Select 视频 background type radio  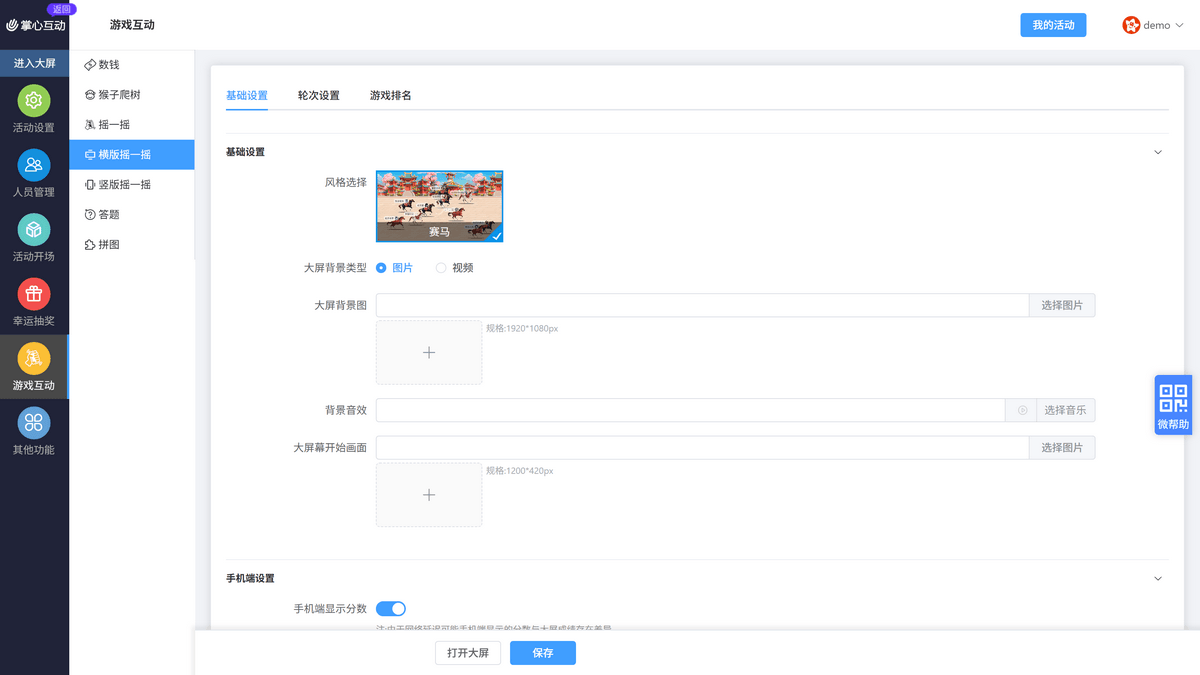441,268
